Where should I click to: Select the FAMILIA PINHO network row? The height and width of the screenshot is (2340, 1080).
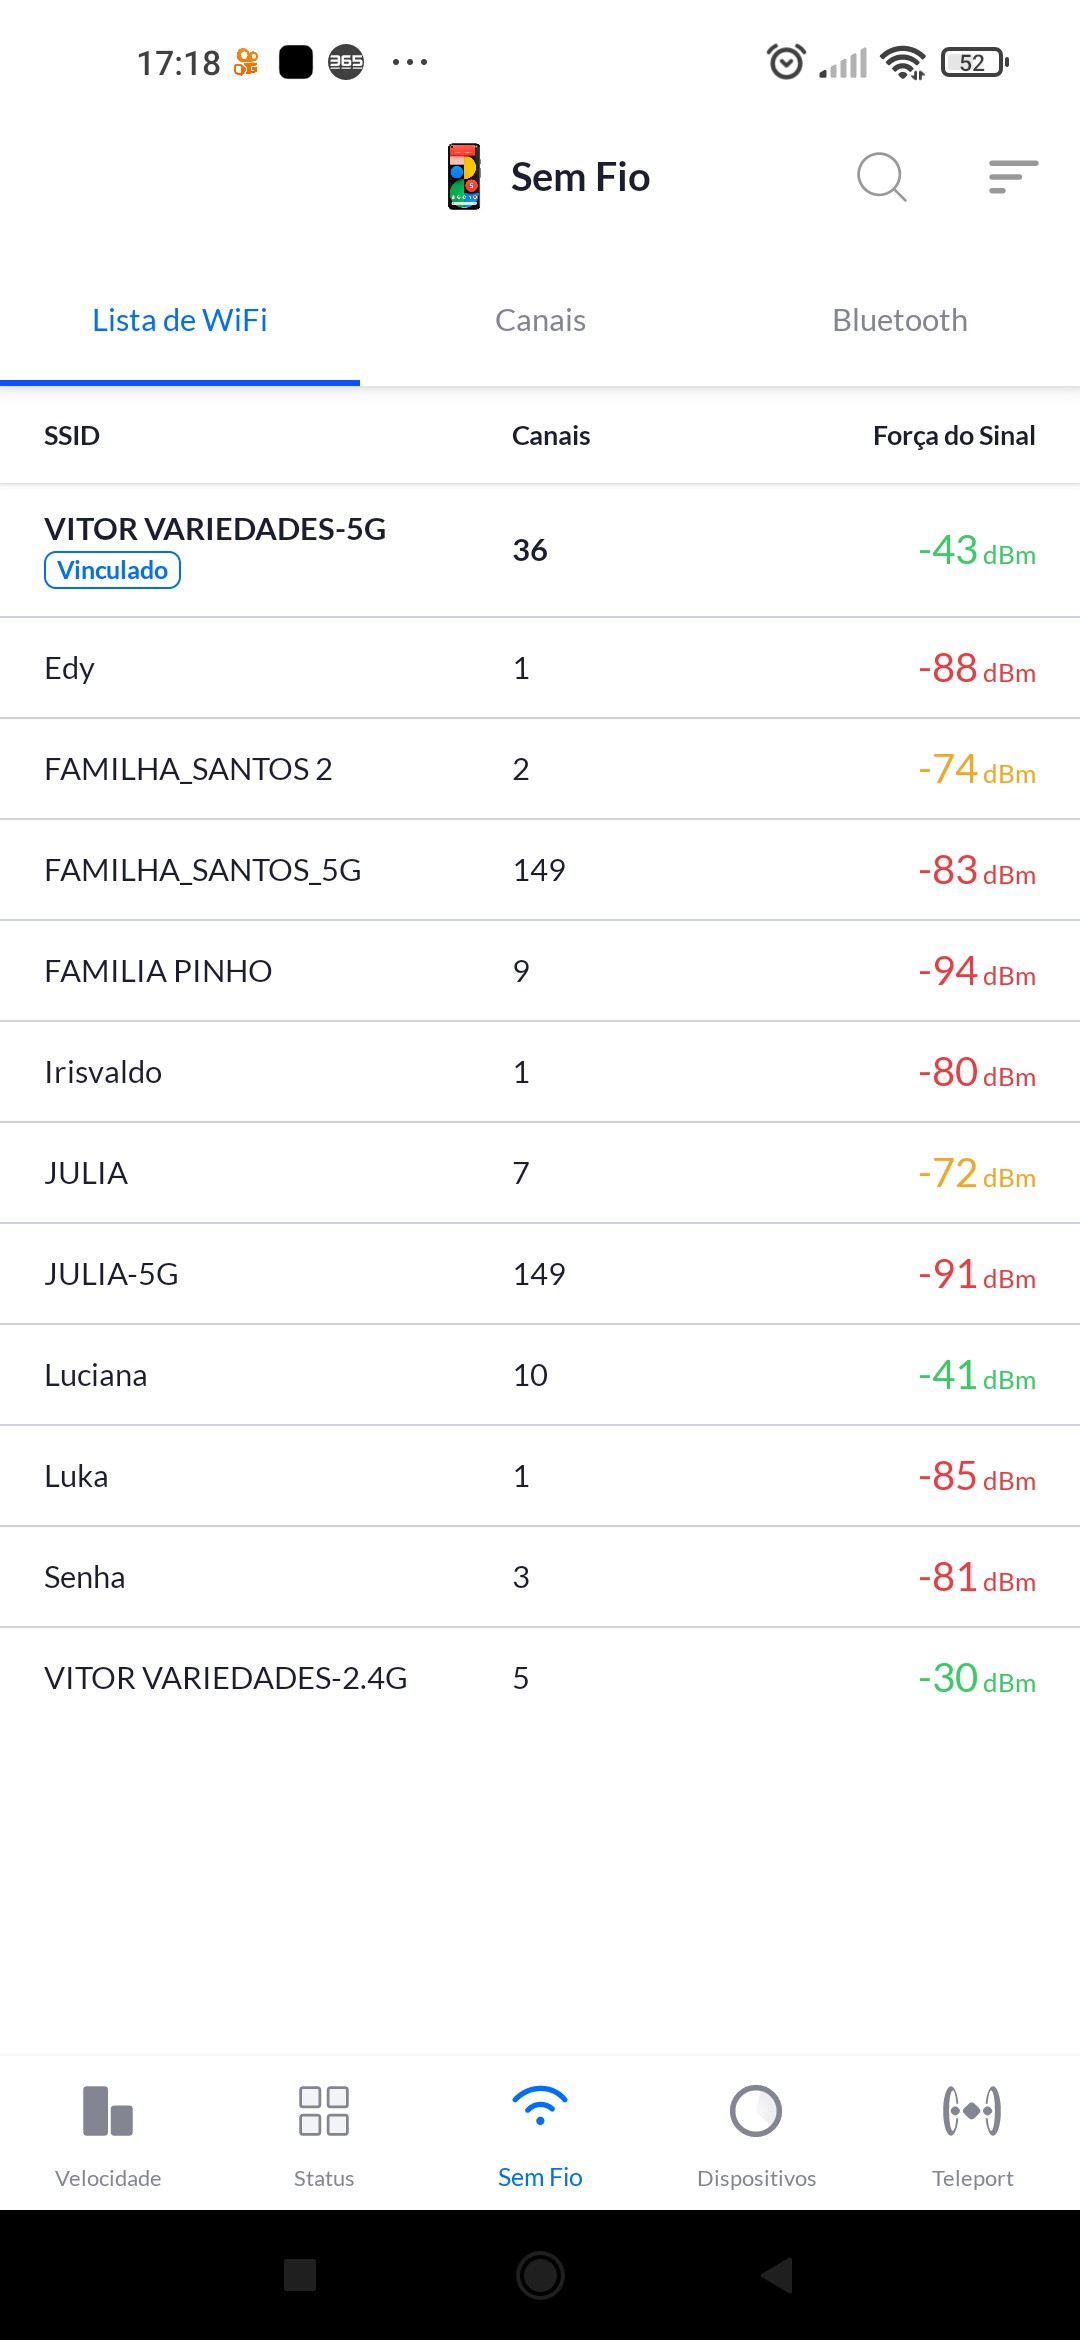tap(540, 971)
